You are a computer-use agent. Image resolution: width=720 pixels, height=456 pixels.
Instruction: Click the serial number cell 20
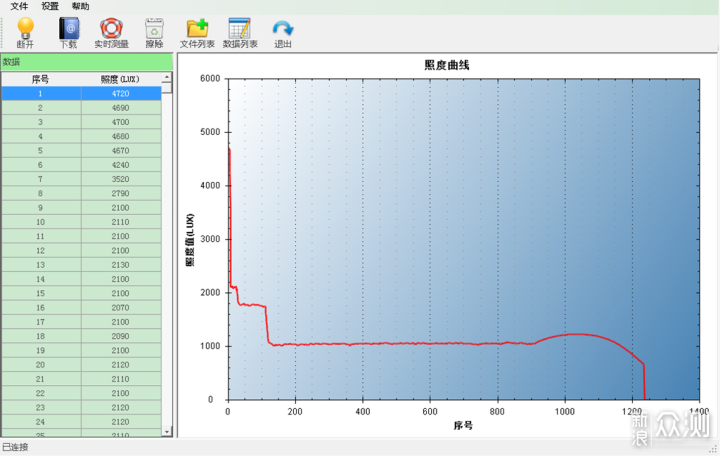(x=41, y=364)
